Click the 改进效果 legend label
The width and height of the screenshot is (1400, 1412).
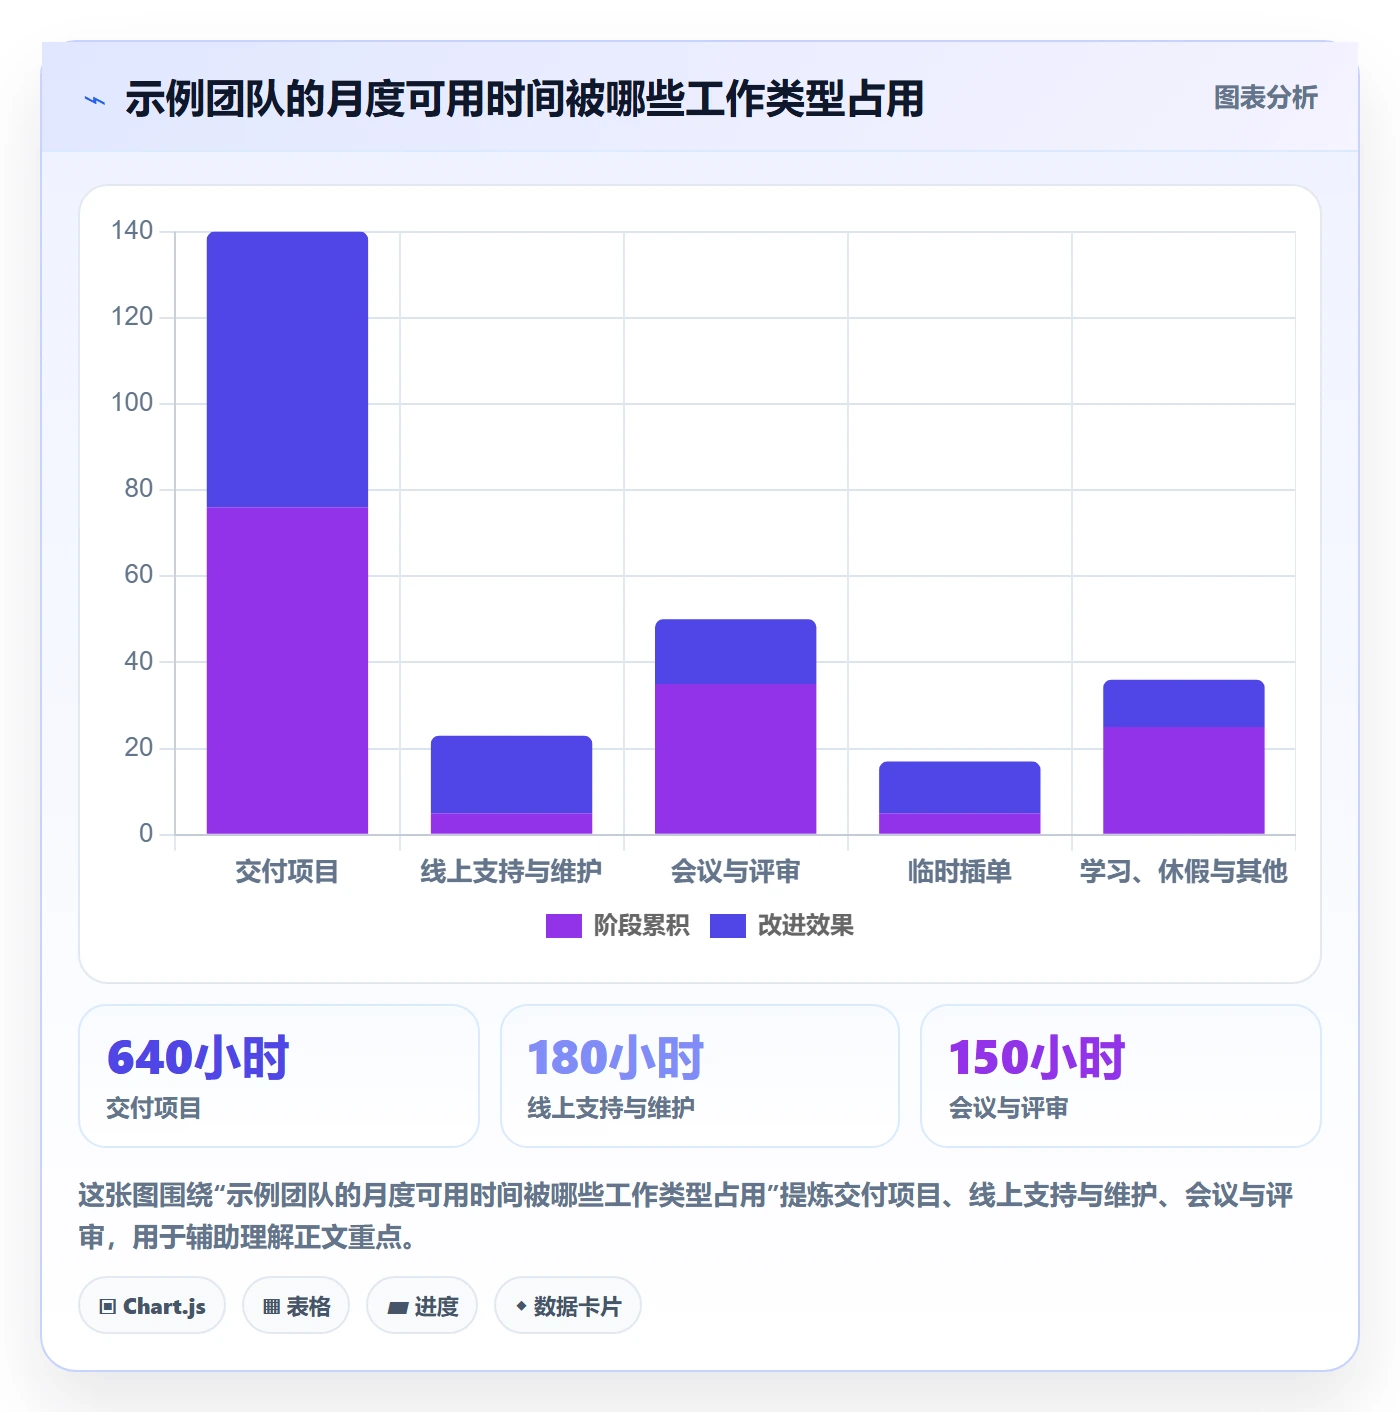tap(805, 926)
